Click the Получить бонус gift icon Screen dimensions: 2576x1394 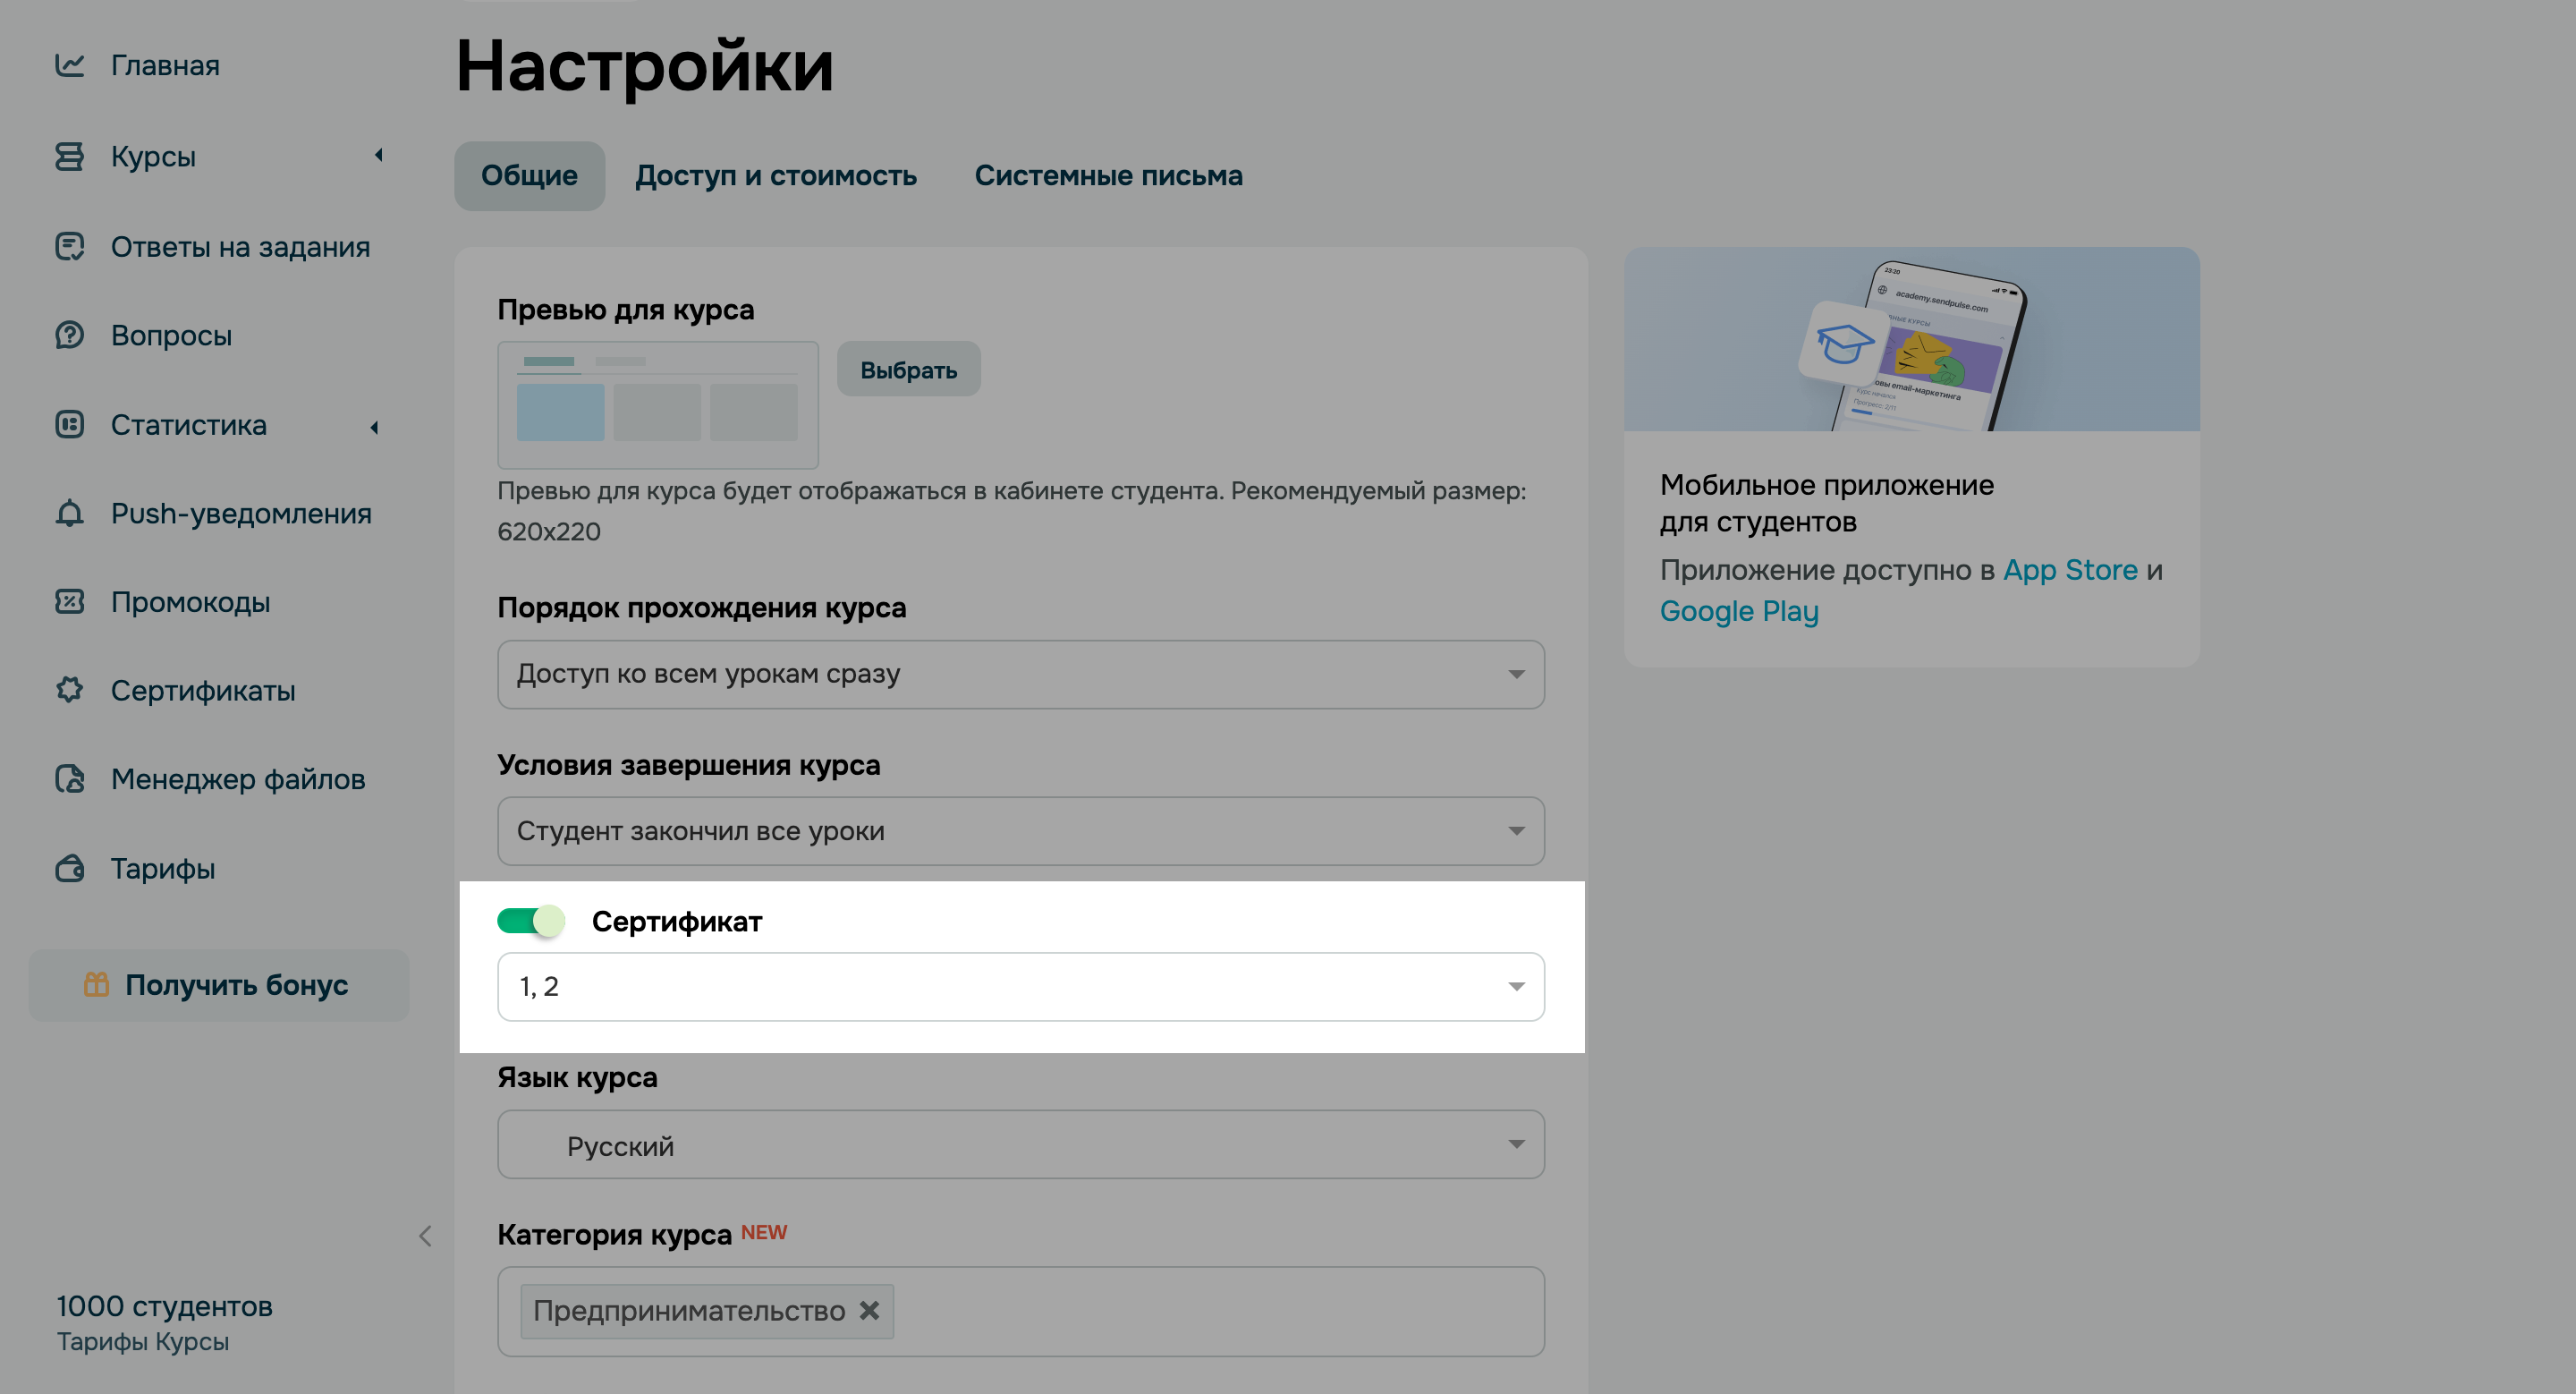[x=96, y=985]
